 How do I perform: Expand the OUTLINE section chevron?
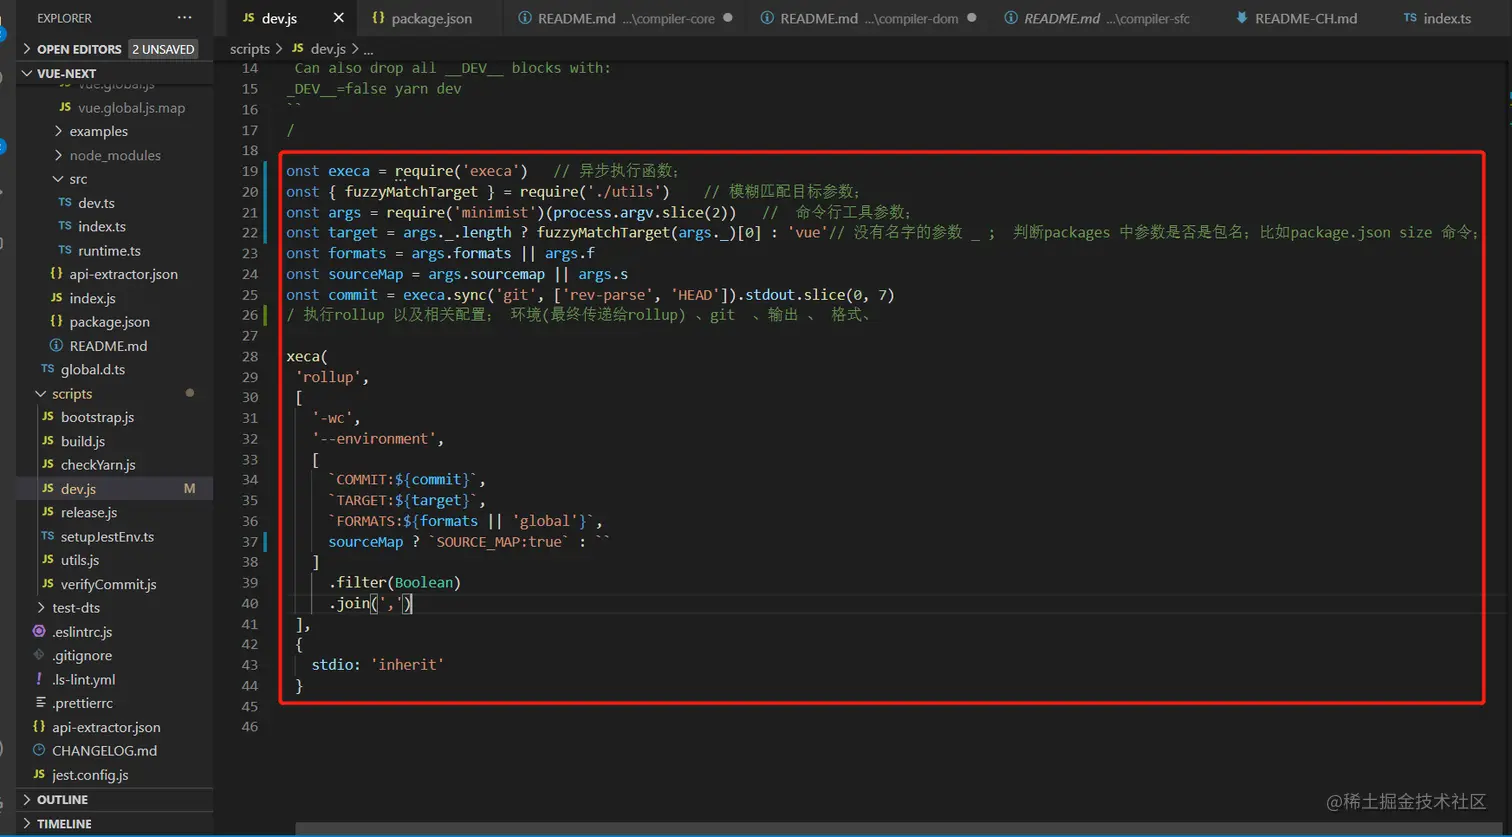coord(27,800)
